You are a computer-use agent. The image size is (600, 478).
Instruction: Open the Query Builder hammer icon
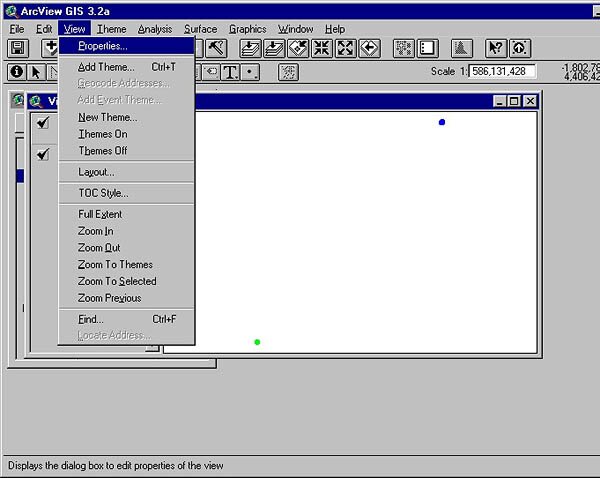point(217,49)
